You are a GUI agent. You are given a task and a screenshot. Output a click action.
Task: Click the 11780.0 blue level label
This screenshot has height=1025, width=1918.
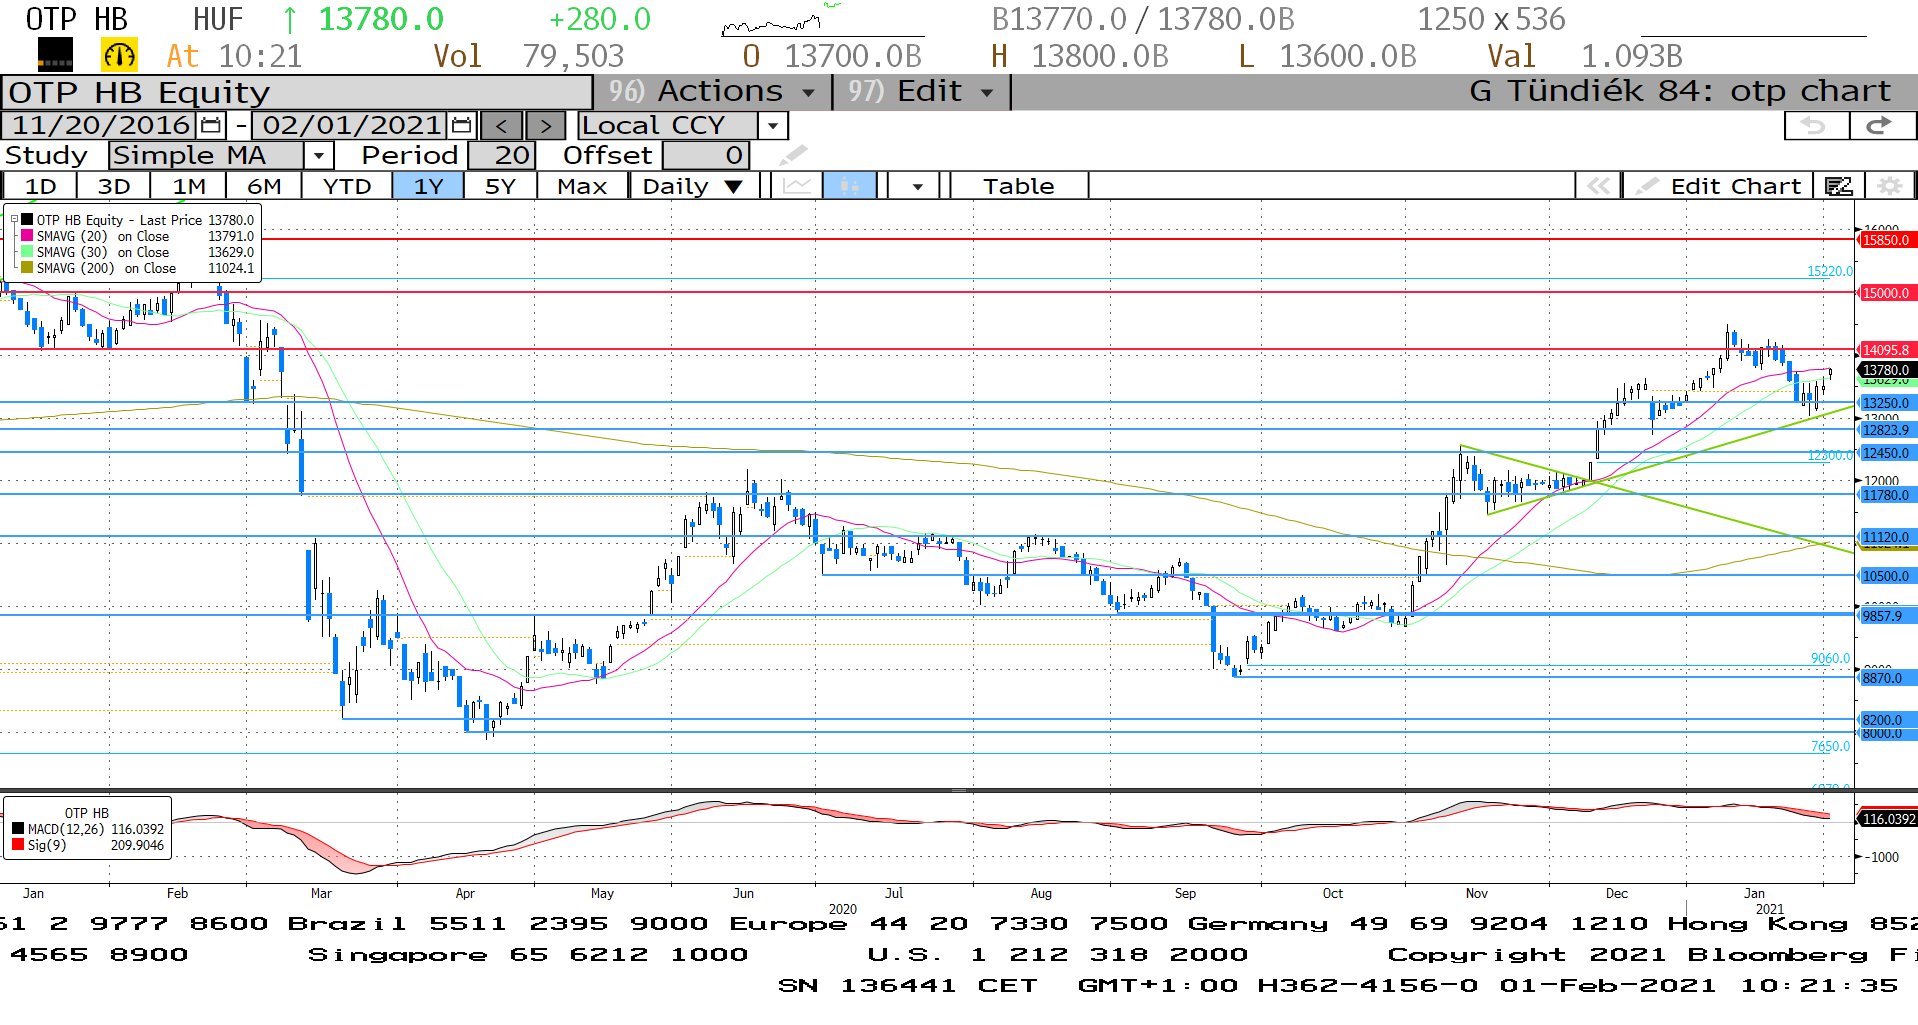point(1886,495)
